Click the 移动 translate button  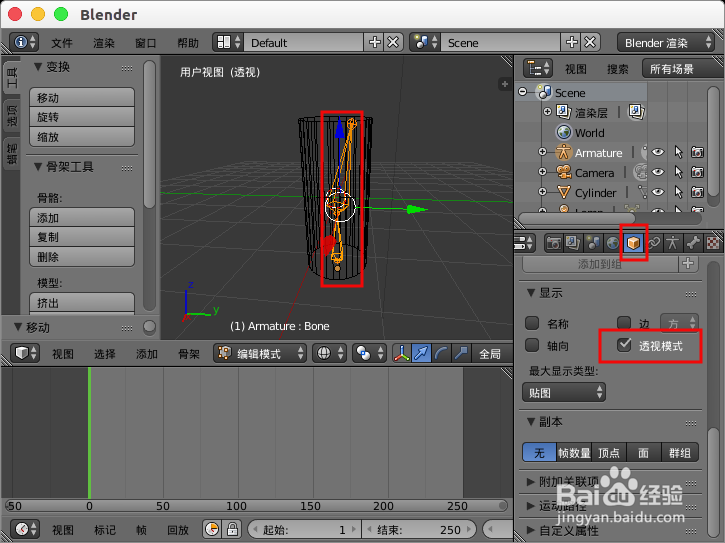pos(82,98)
